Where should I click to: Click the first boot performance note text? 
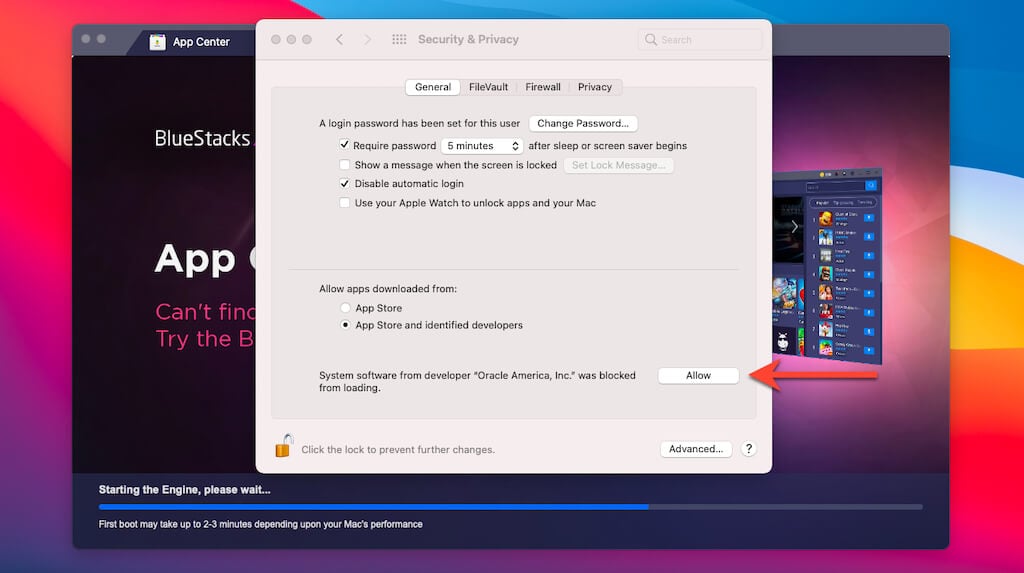[261, 524]
